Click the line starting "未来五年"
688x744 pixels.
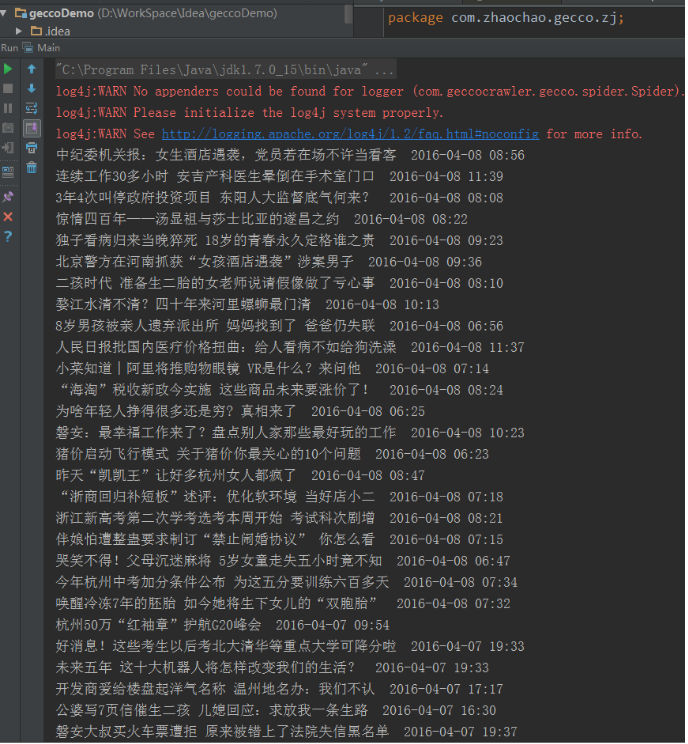272,668
